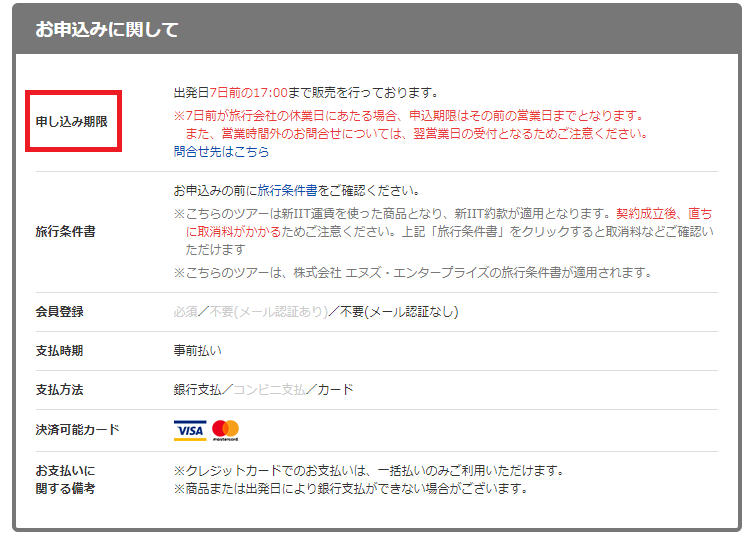The width and height of the screenshot is (746, 536).
Task: Click the VISA card logo
Action: point(189,430)
